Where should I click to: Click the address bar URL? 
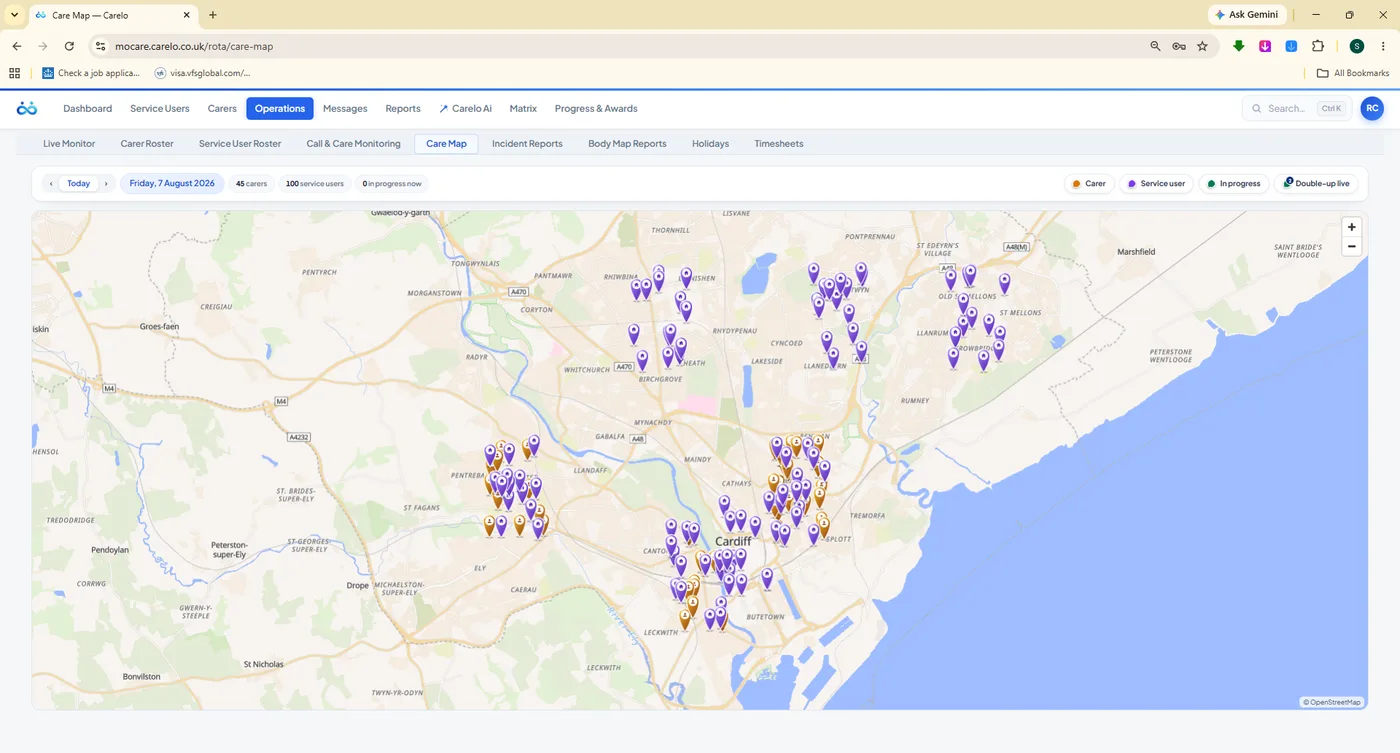click(194, 47)
